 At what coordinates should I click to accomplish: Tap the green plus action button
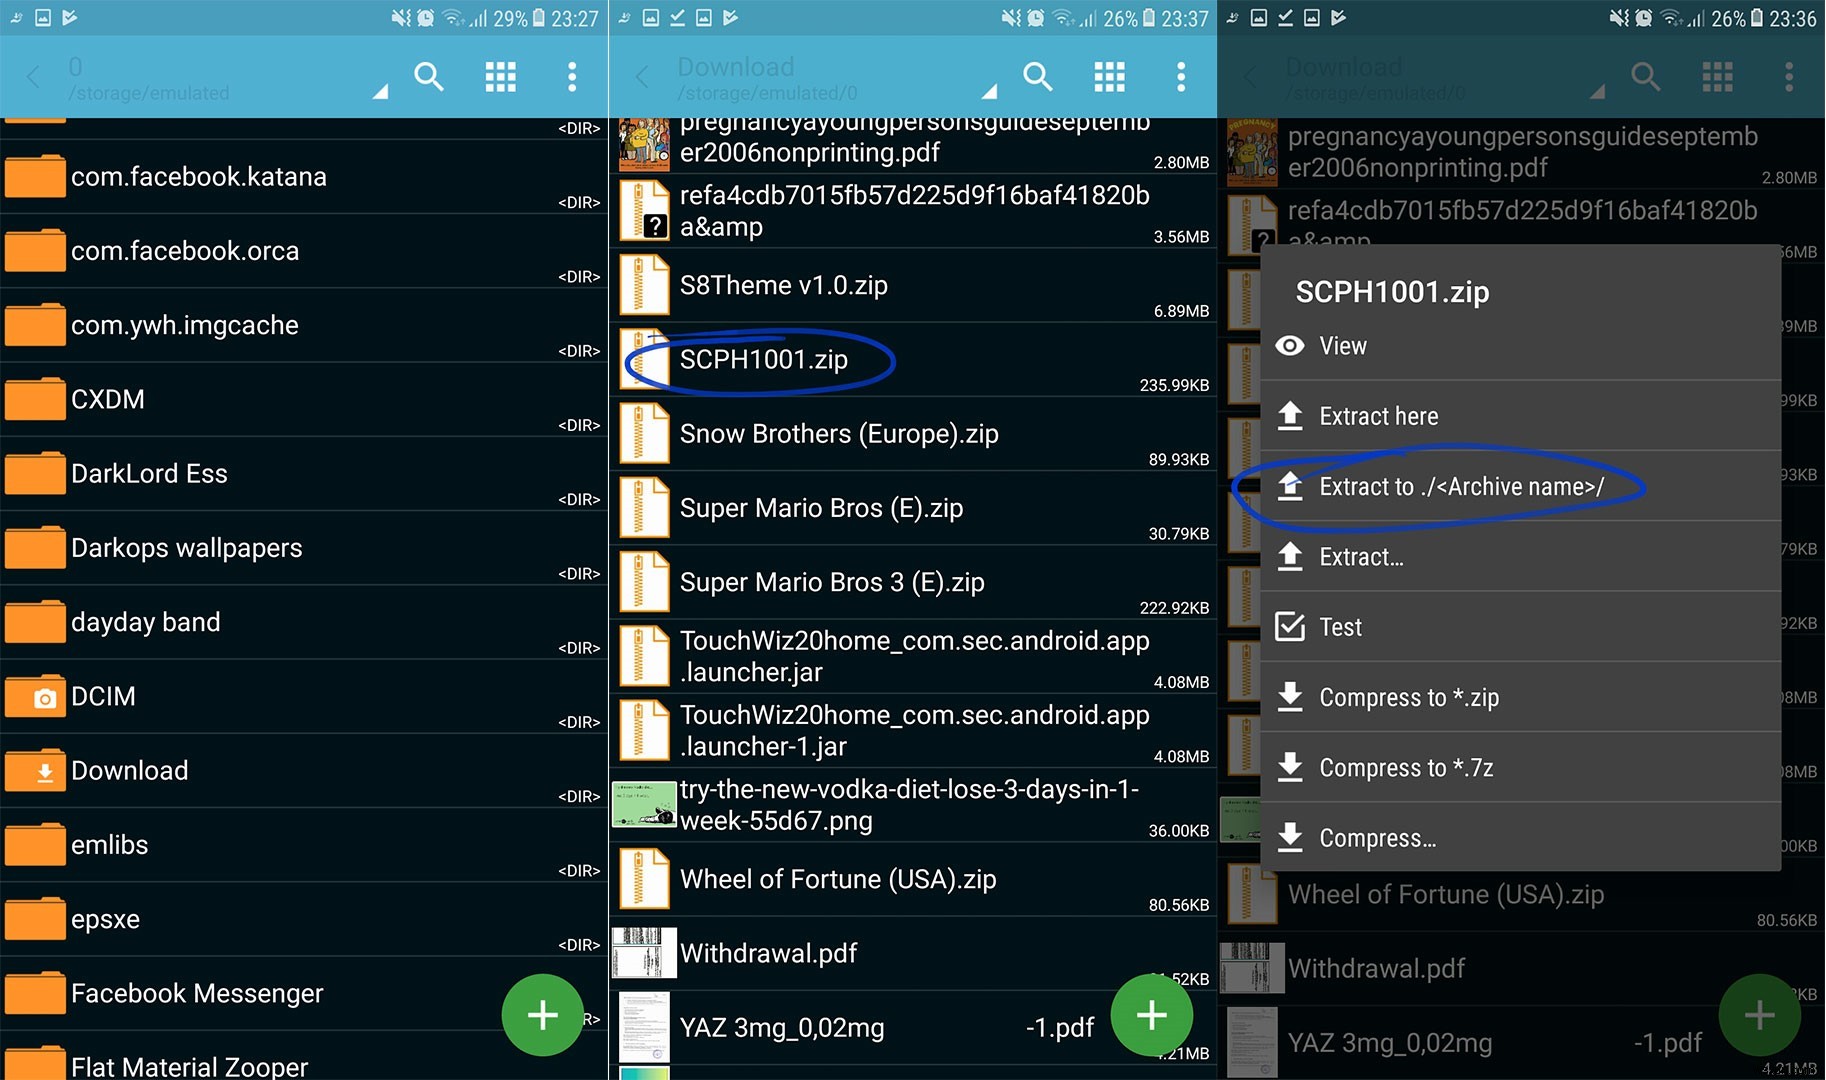coord(1150,1015)
